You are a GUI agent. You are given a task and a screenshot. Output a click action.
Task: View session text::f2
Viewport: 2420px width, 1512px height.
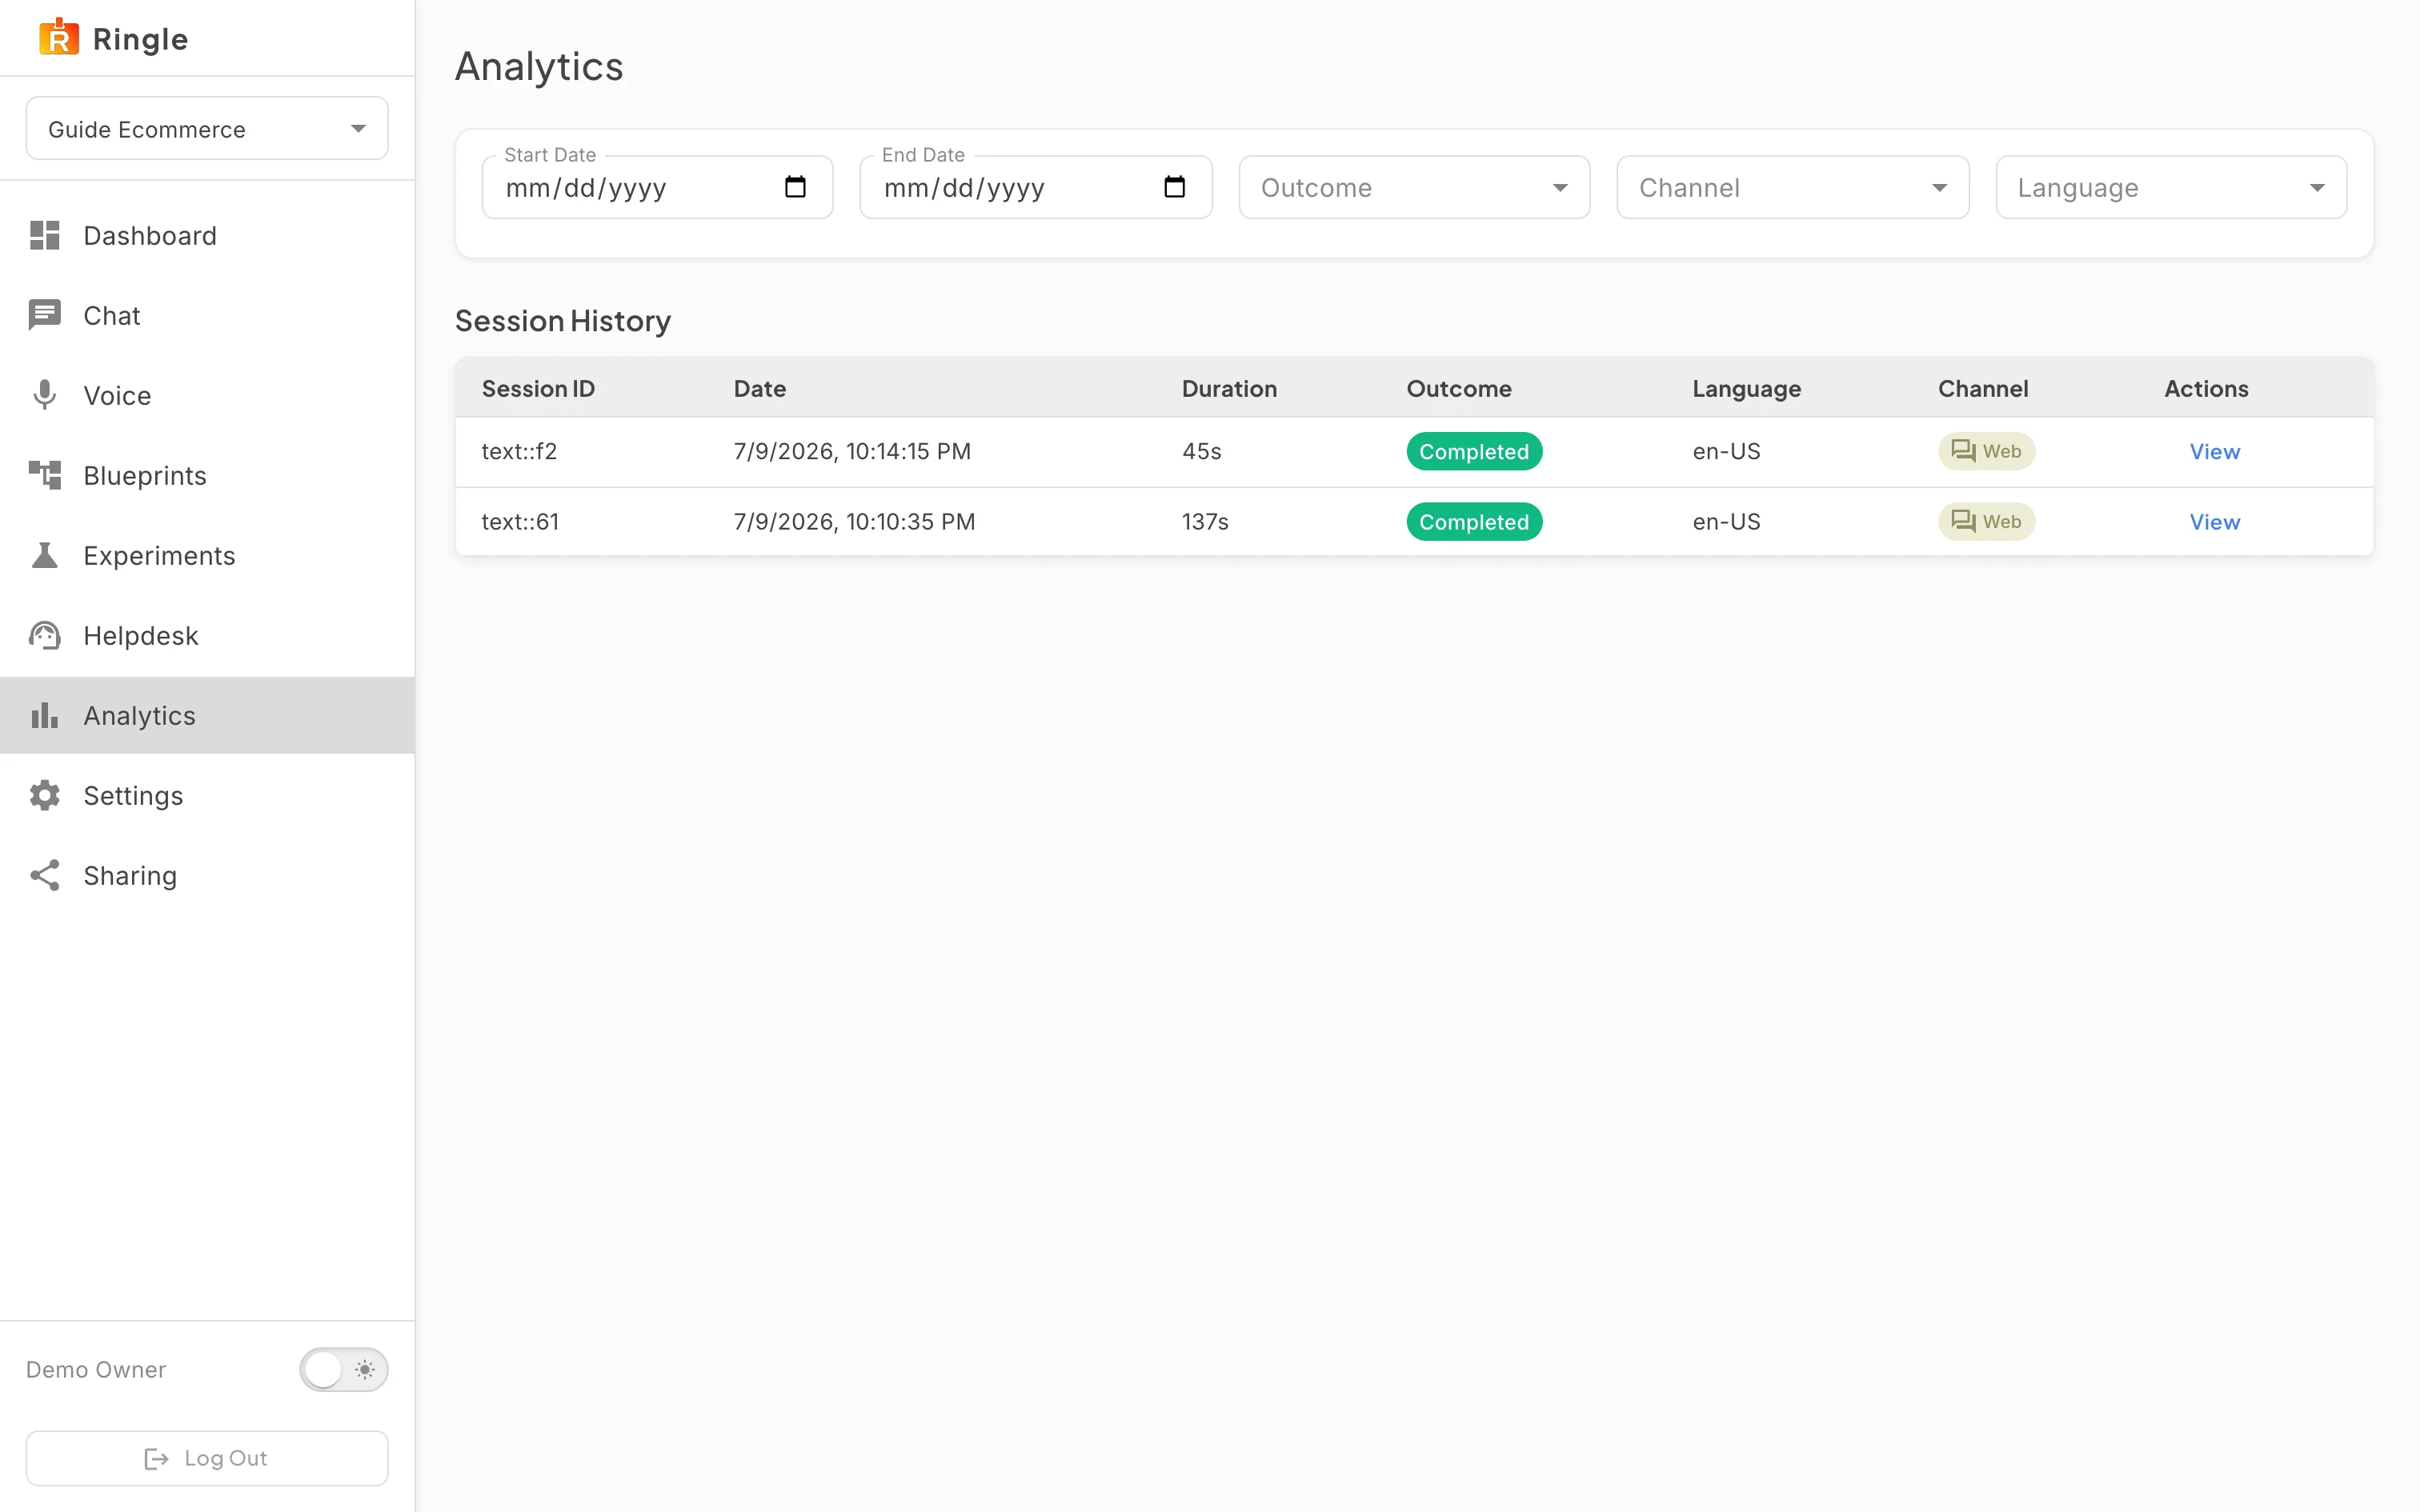point(2214,451)
